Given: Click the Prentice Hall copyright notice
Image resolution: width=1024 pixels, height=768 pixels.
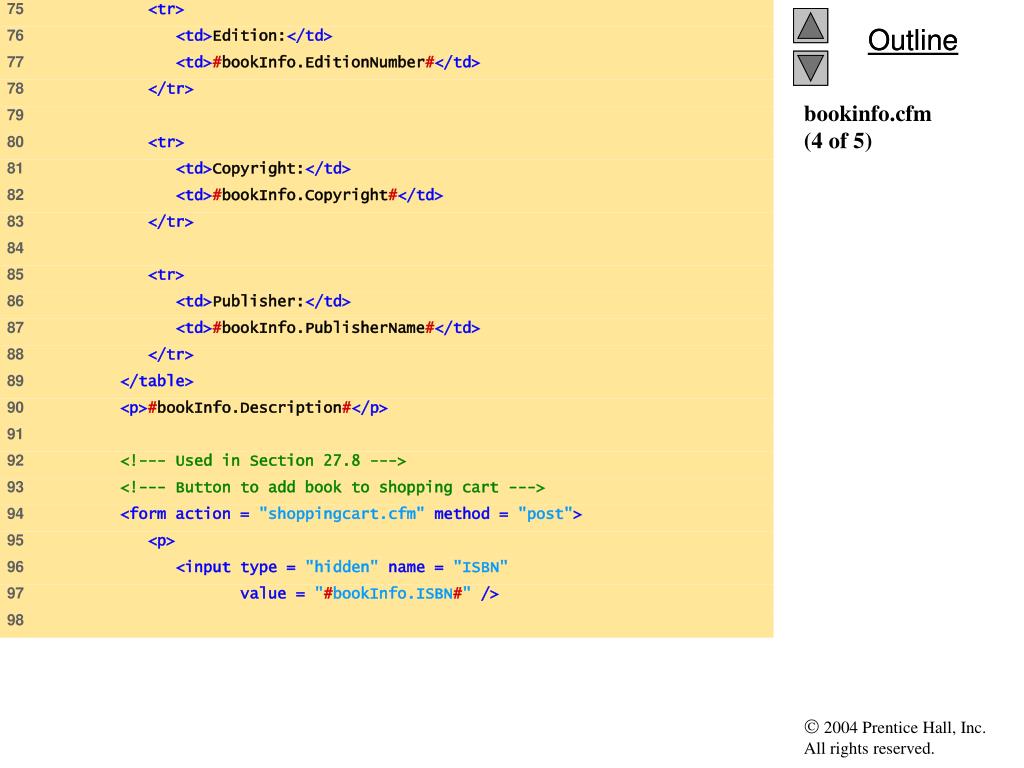Looking at the screenshot, I should pyautogui.click(x=895, y=728).
